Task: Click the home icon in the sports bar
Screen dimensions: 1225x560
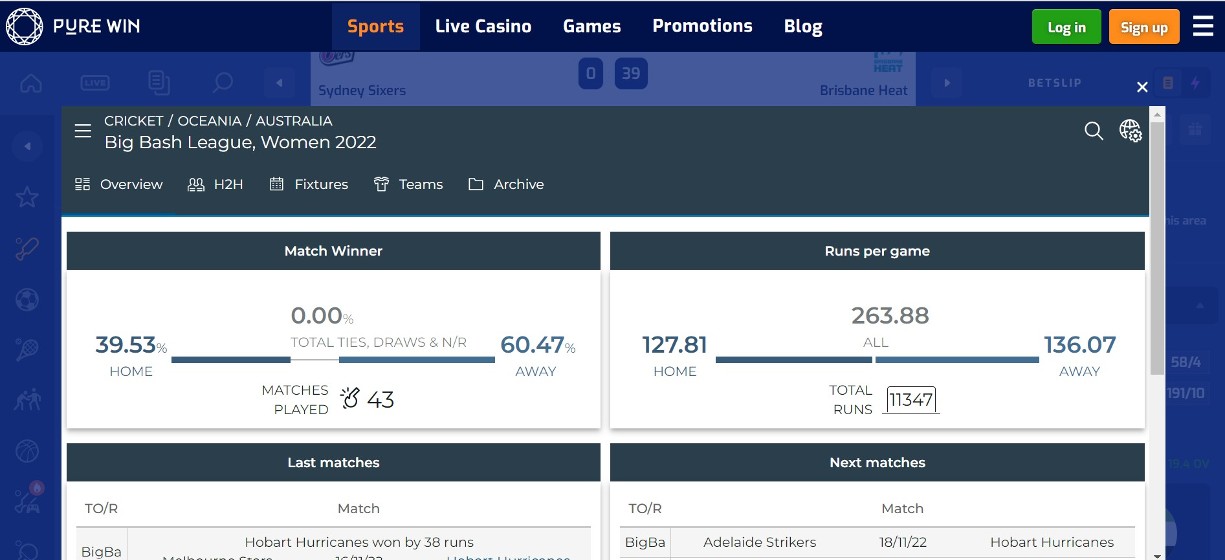Action: tap(31, 83)
